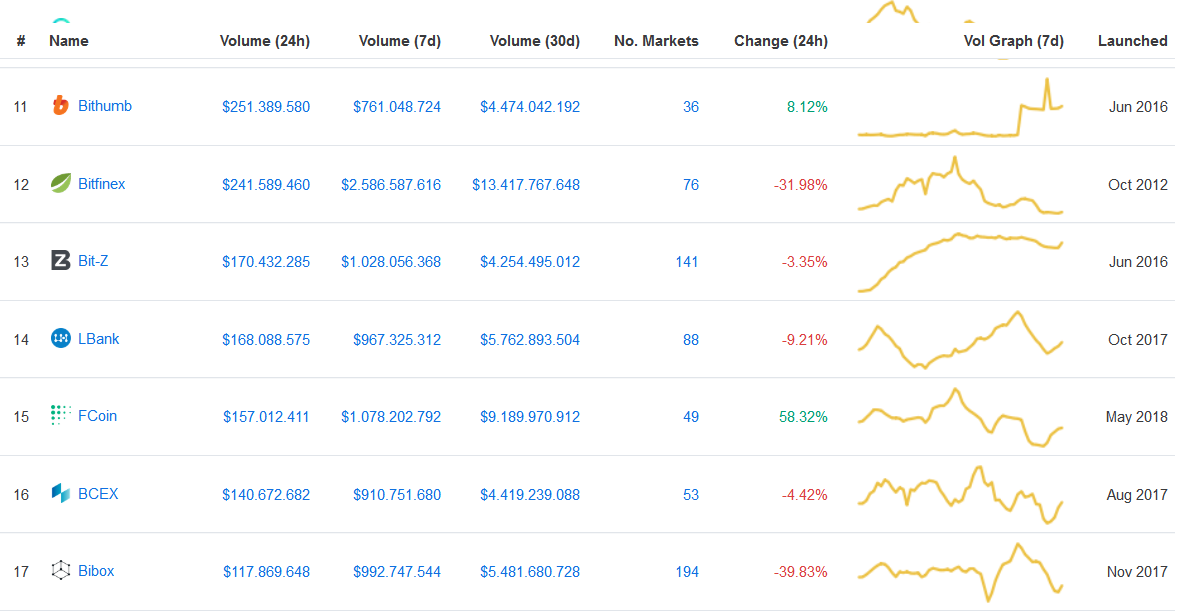Click the Bithumb exchange logo icon

point(60,106)
